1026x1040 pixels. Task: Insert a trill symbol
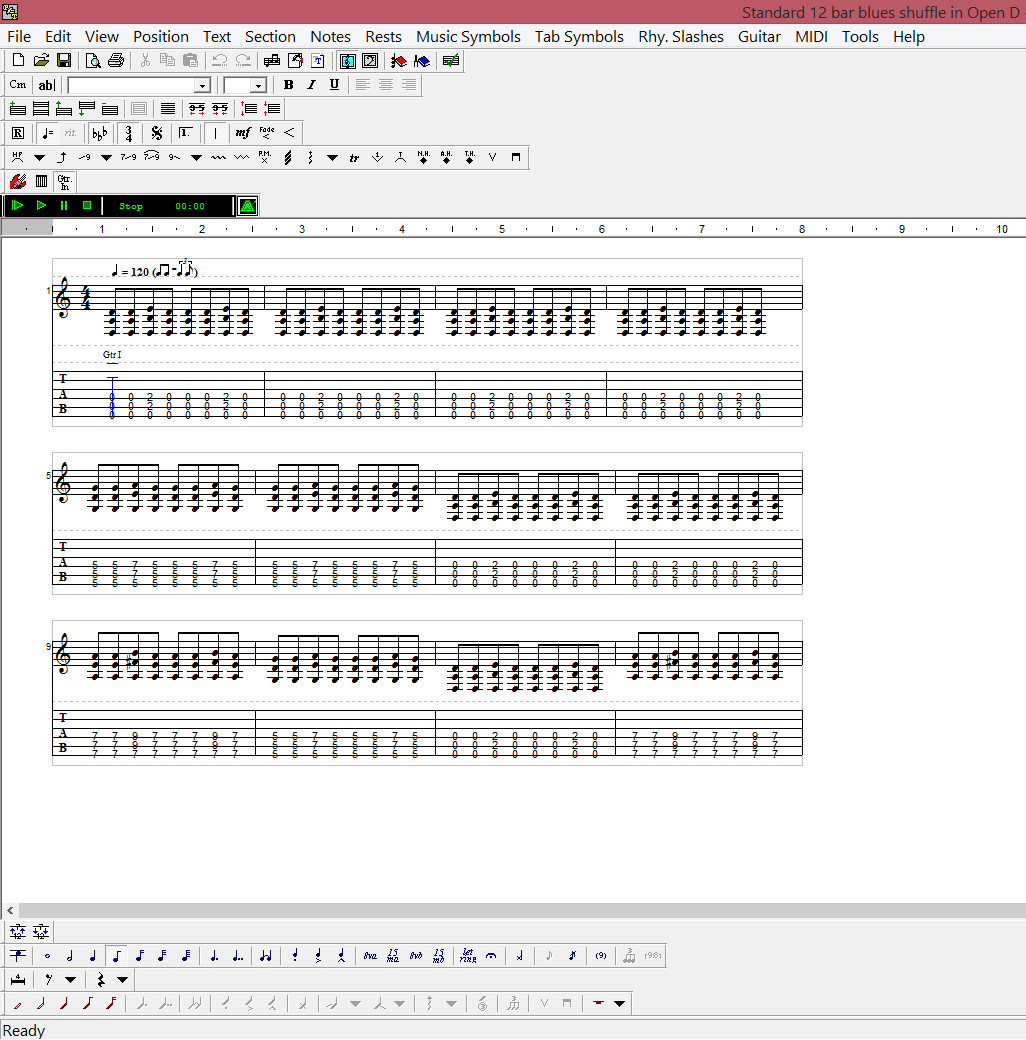pyautogui.click(x=354, y=157)
